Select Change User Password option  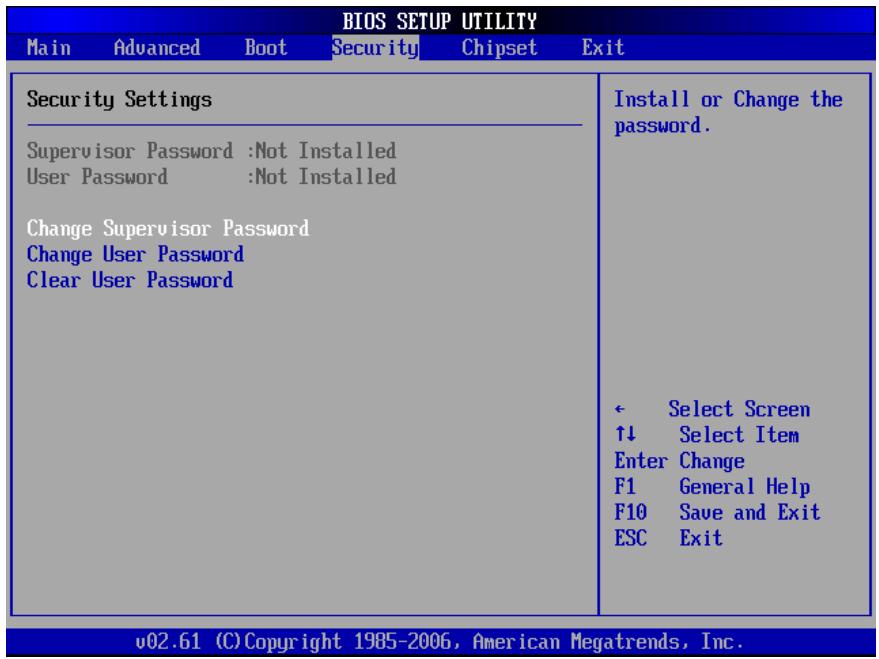tap(135, 254)
